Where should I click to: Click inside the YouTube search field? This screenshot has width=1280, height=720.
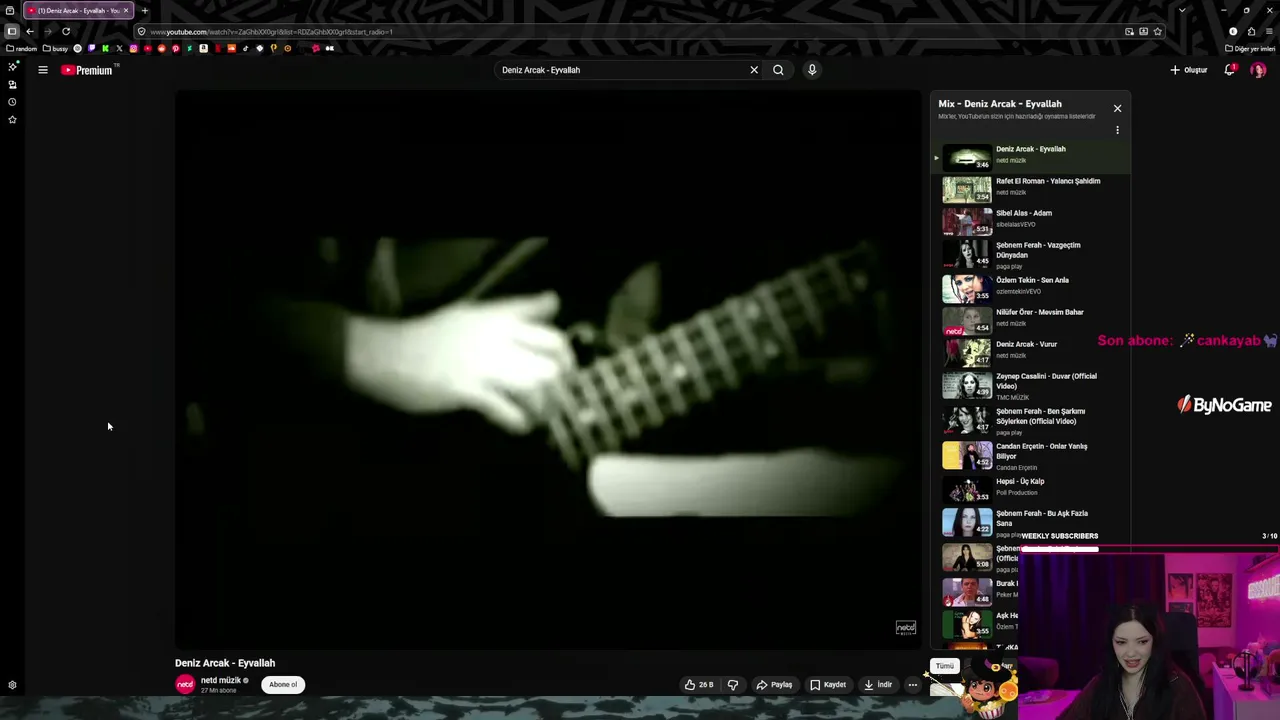click(620, 70)
